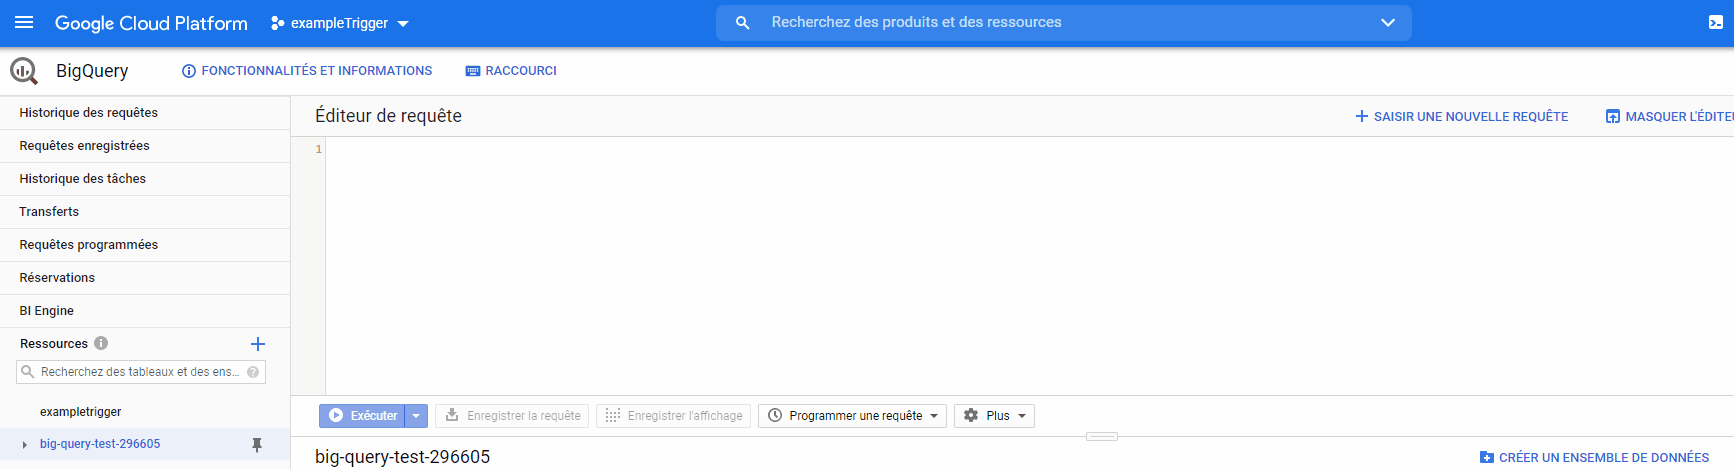
Task: Add a resource with the plus icon
Action: click(258, 344)
